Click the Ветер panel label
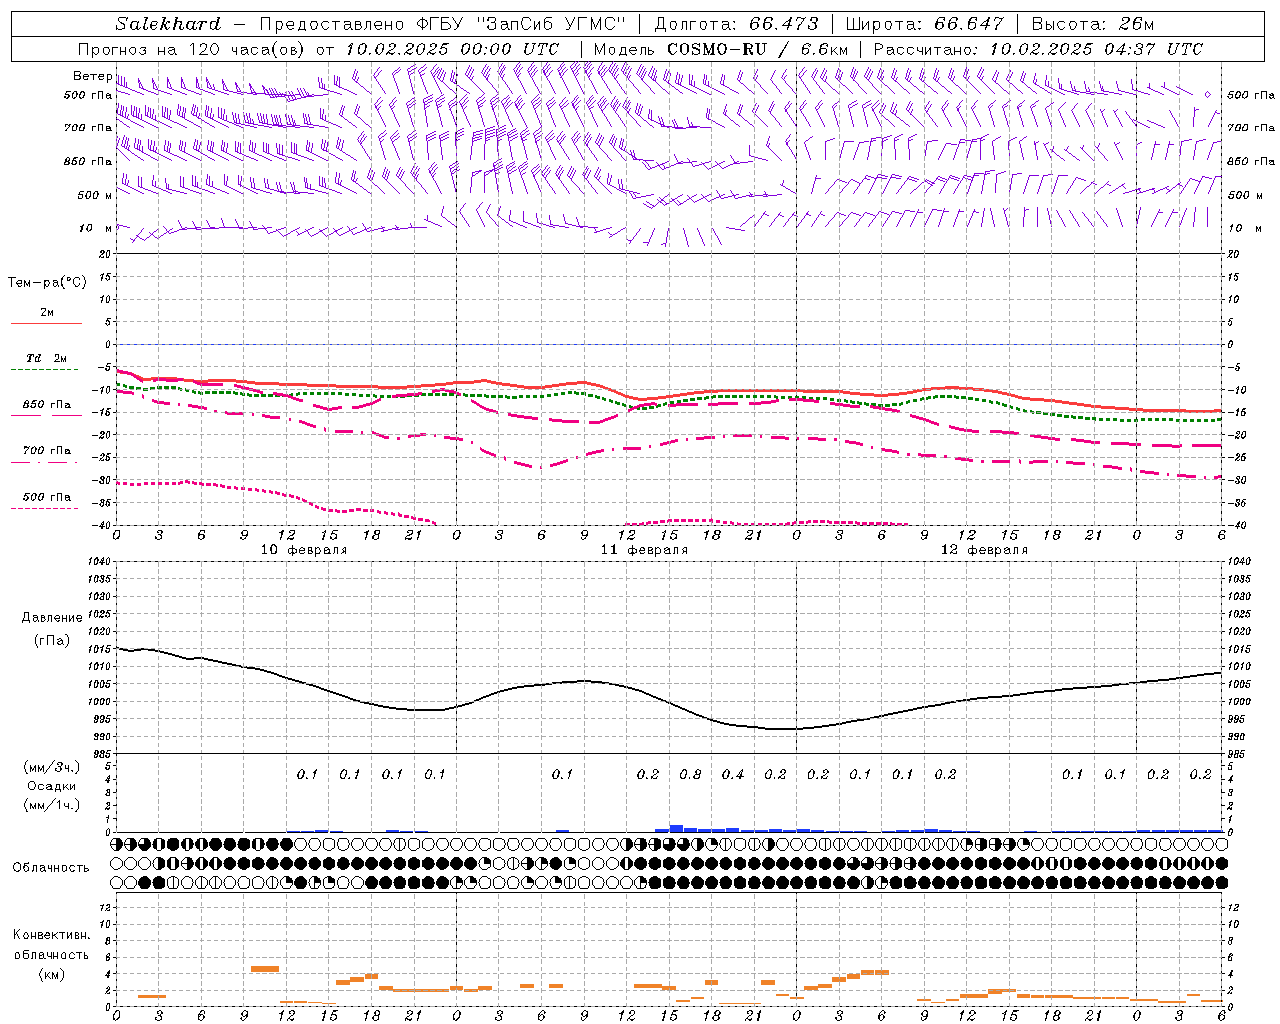Image resolution: width=1280 pixels, height=1024 pixels. pos(92,76)
